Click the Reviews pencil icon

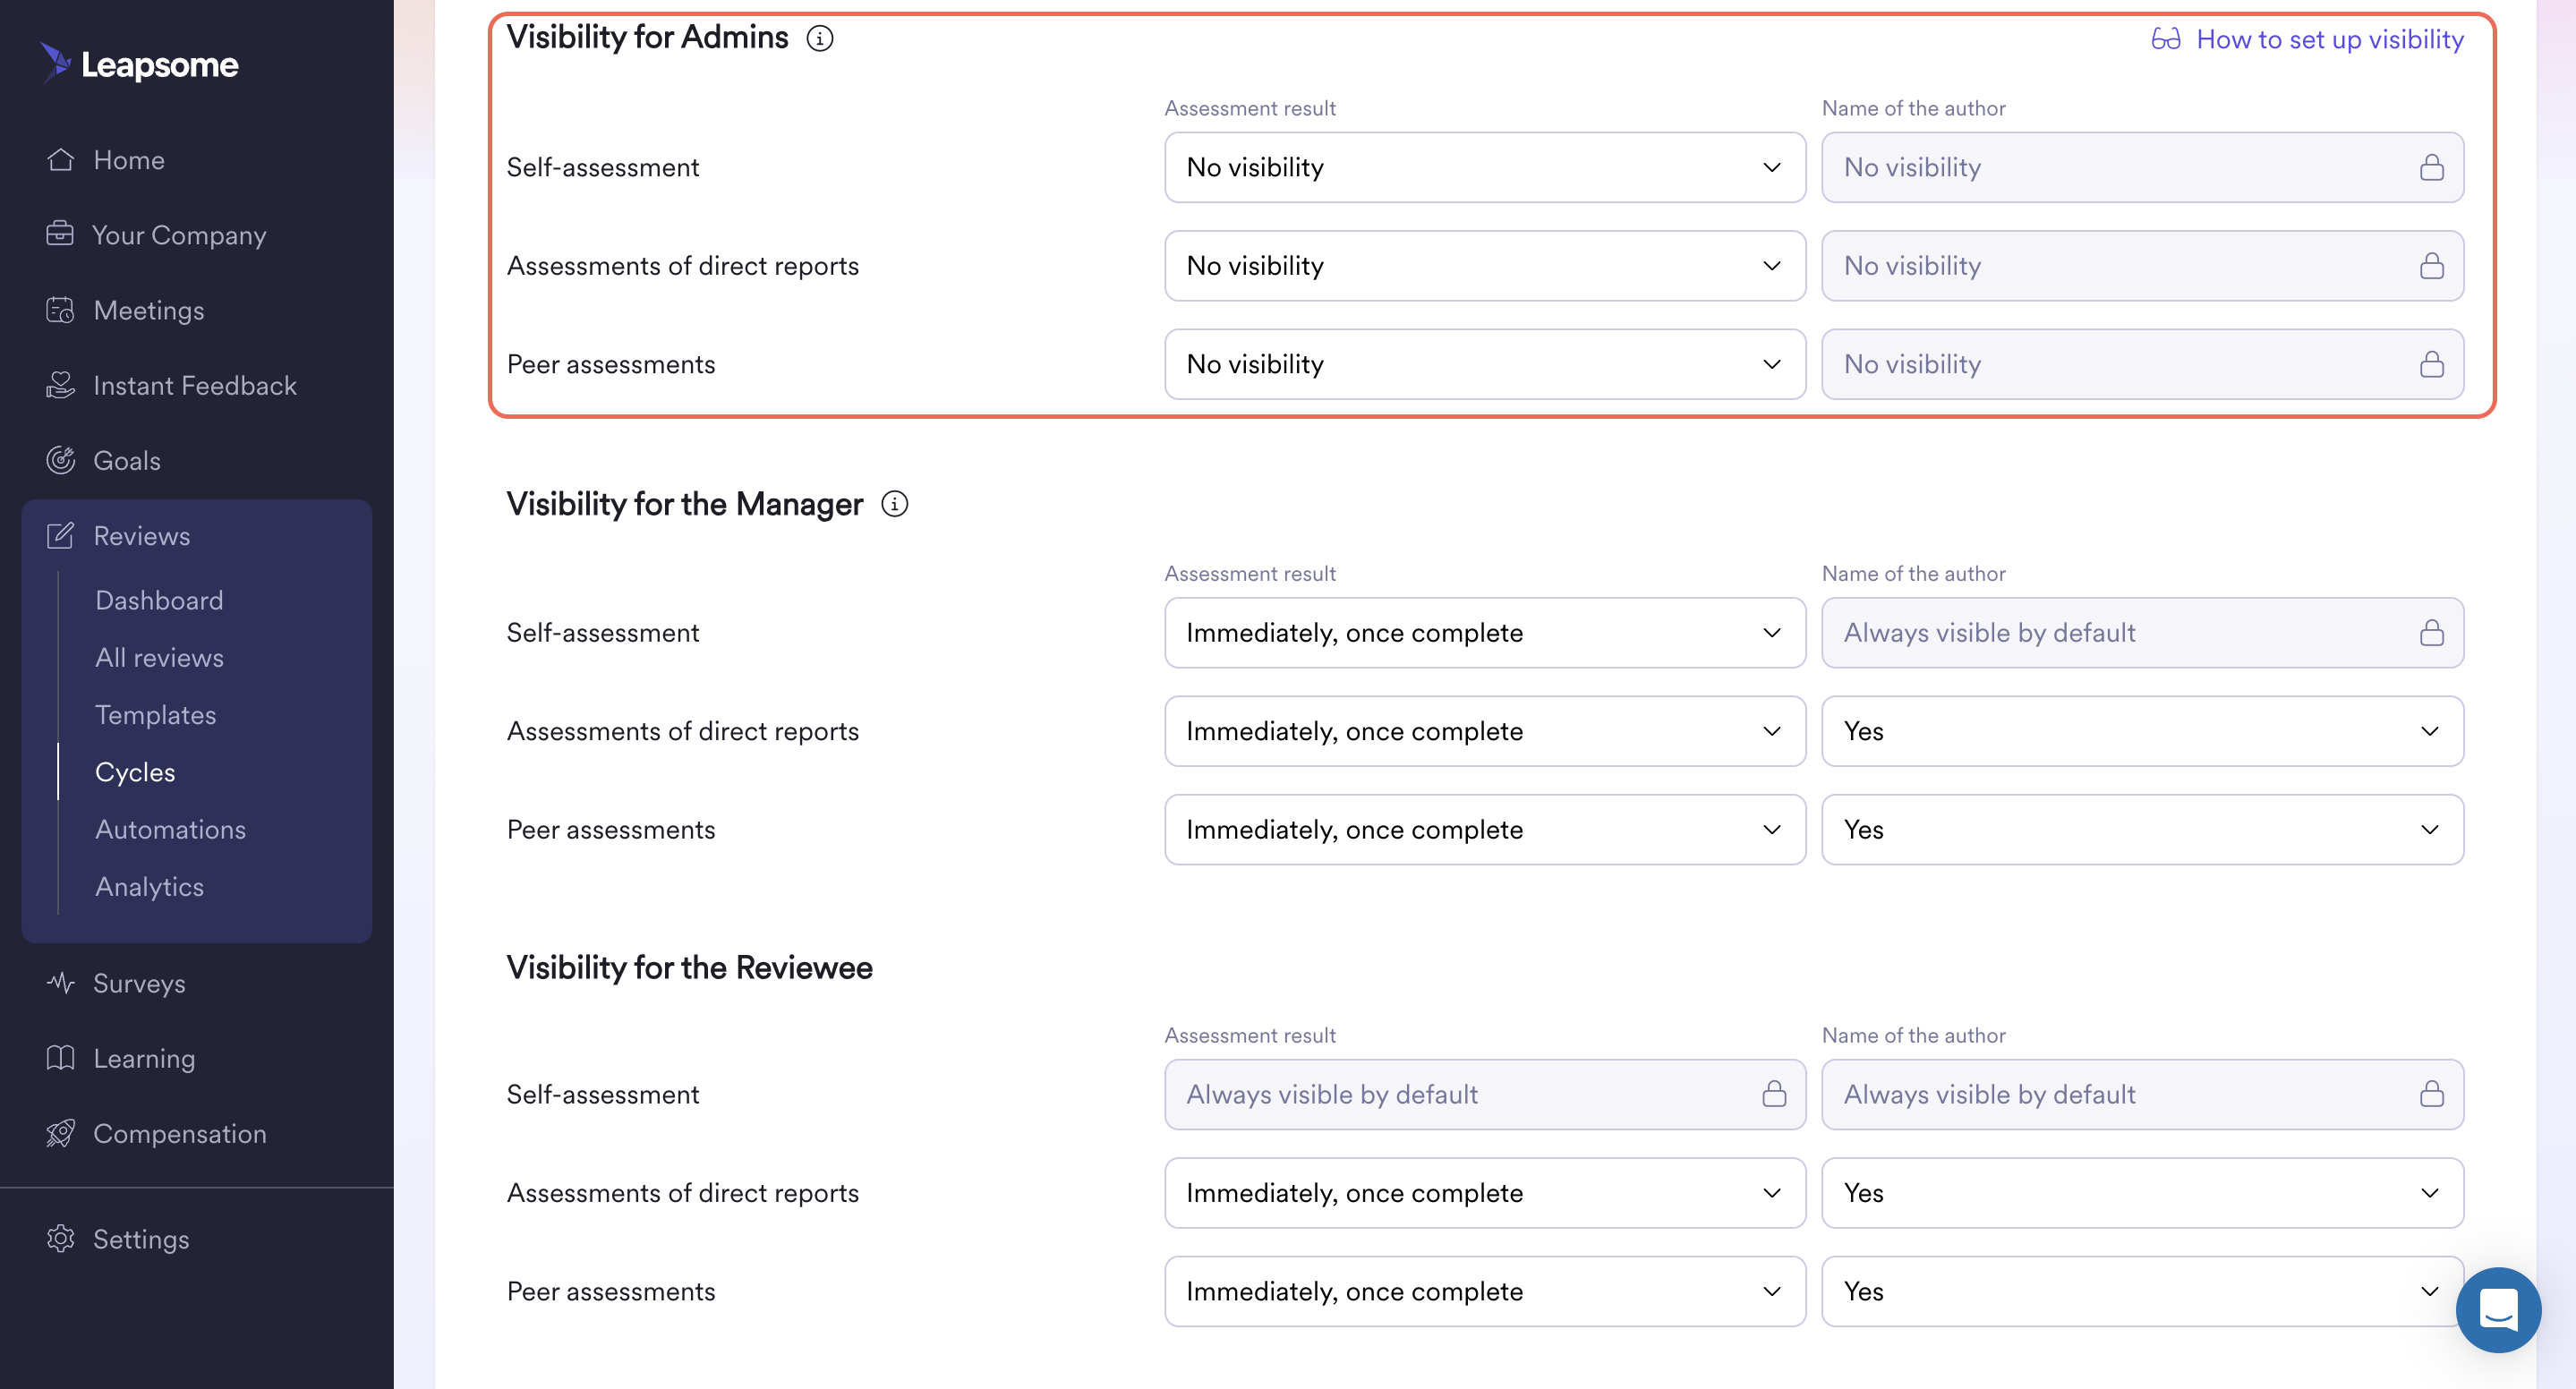(61, 535)
